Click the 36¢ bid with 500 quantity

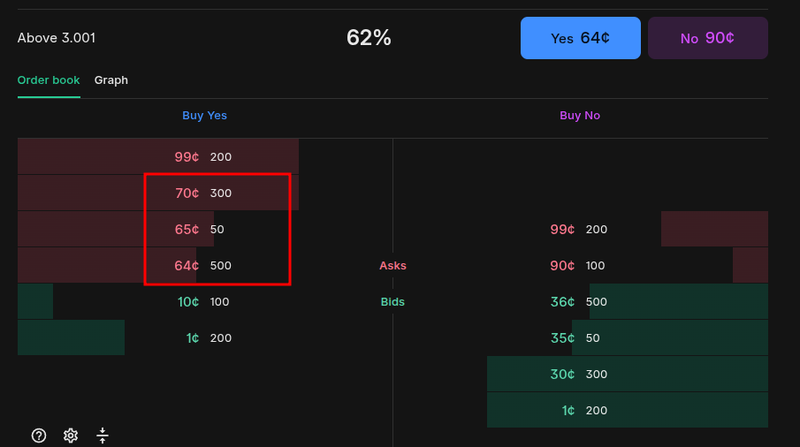[579, 302]
